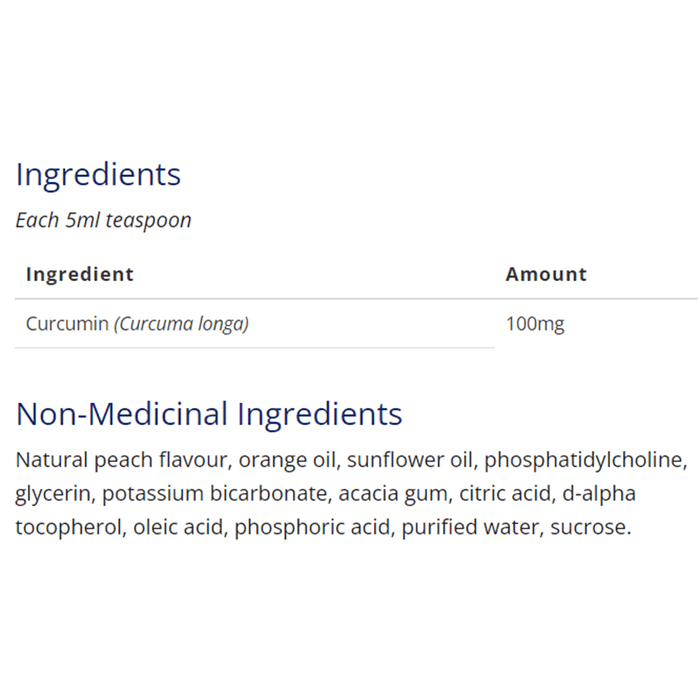The image size is (700, 700).
Task: Click the Ingredients heading
Action: (x=98, y=175)
